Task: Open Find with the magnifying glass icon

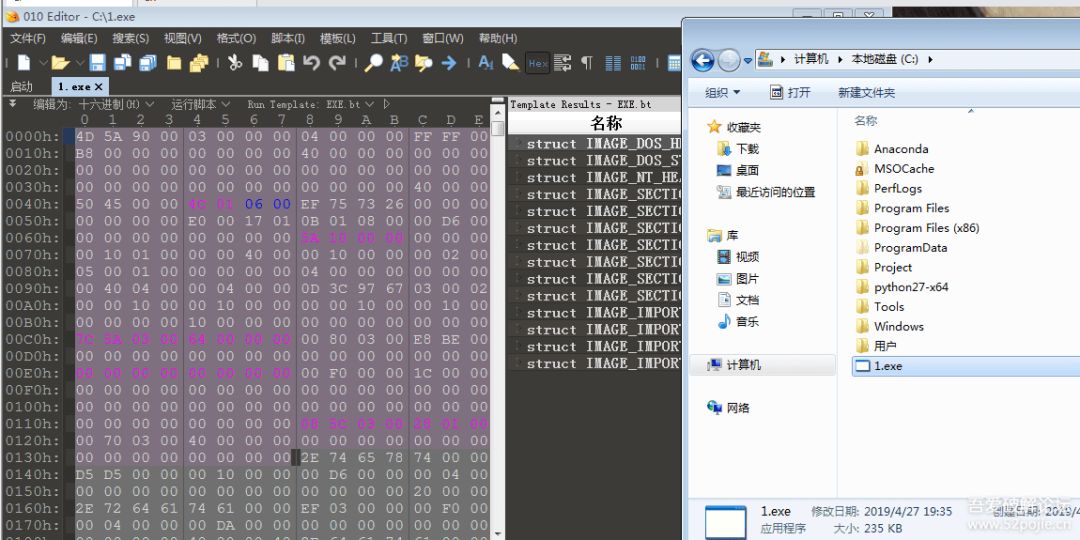Action: coord(373,63)
